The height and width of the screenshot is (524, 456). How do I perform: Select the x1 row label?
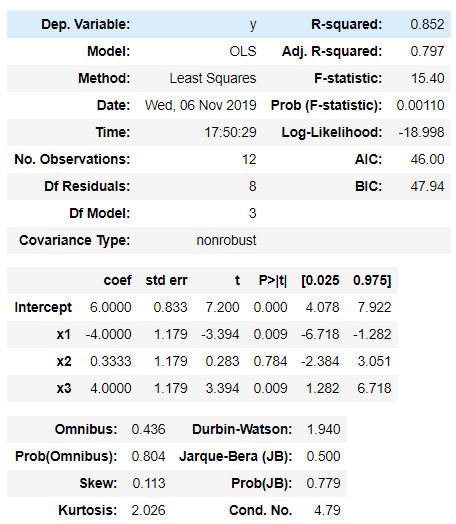64,335
